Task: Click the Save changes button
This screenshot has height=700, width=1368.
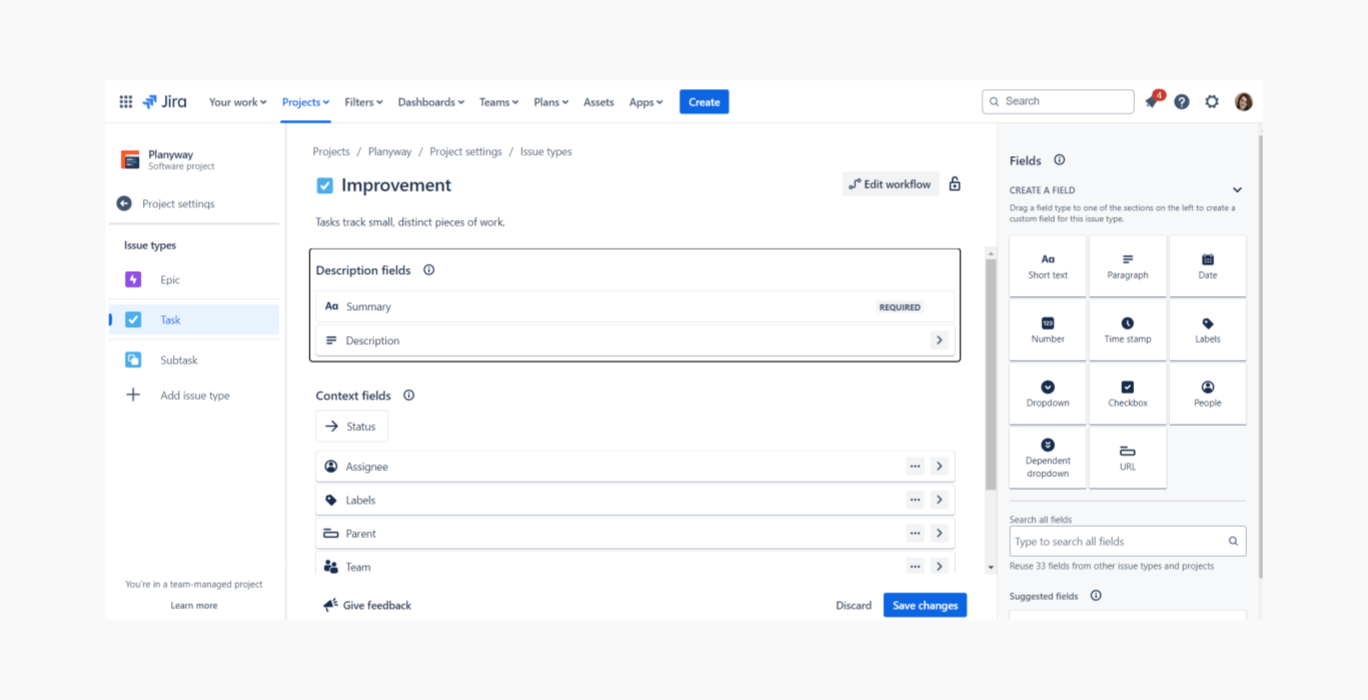Action: coord(925,606)
